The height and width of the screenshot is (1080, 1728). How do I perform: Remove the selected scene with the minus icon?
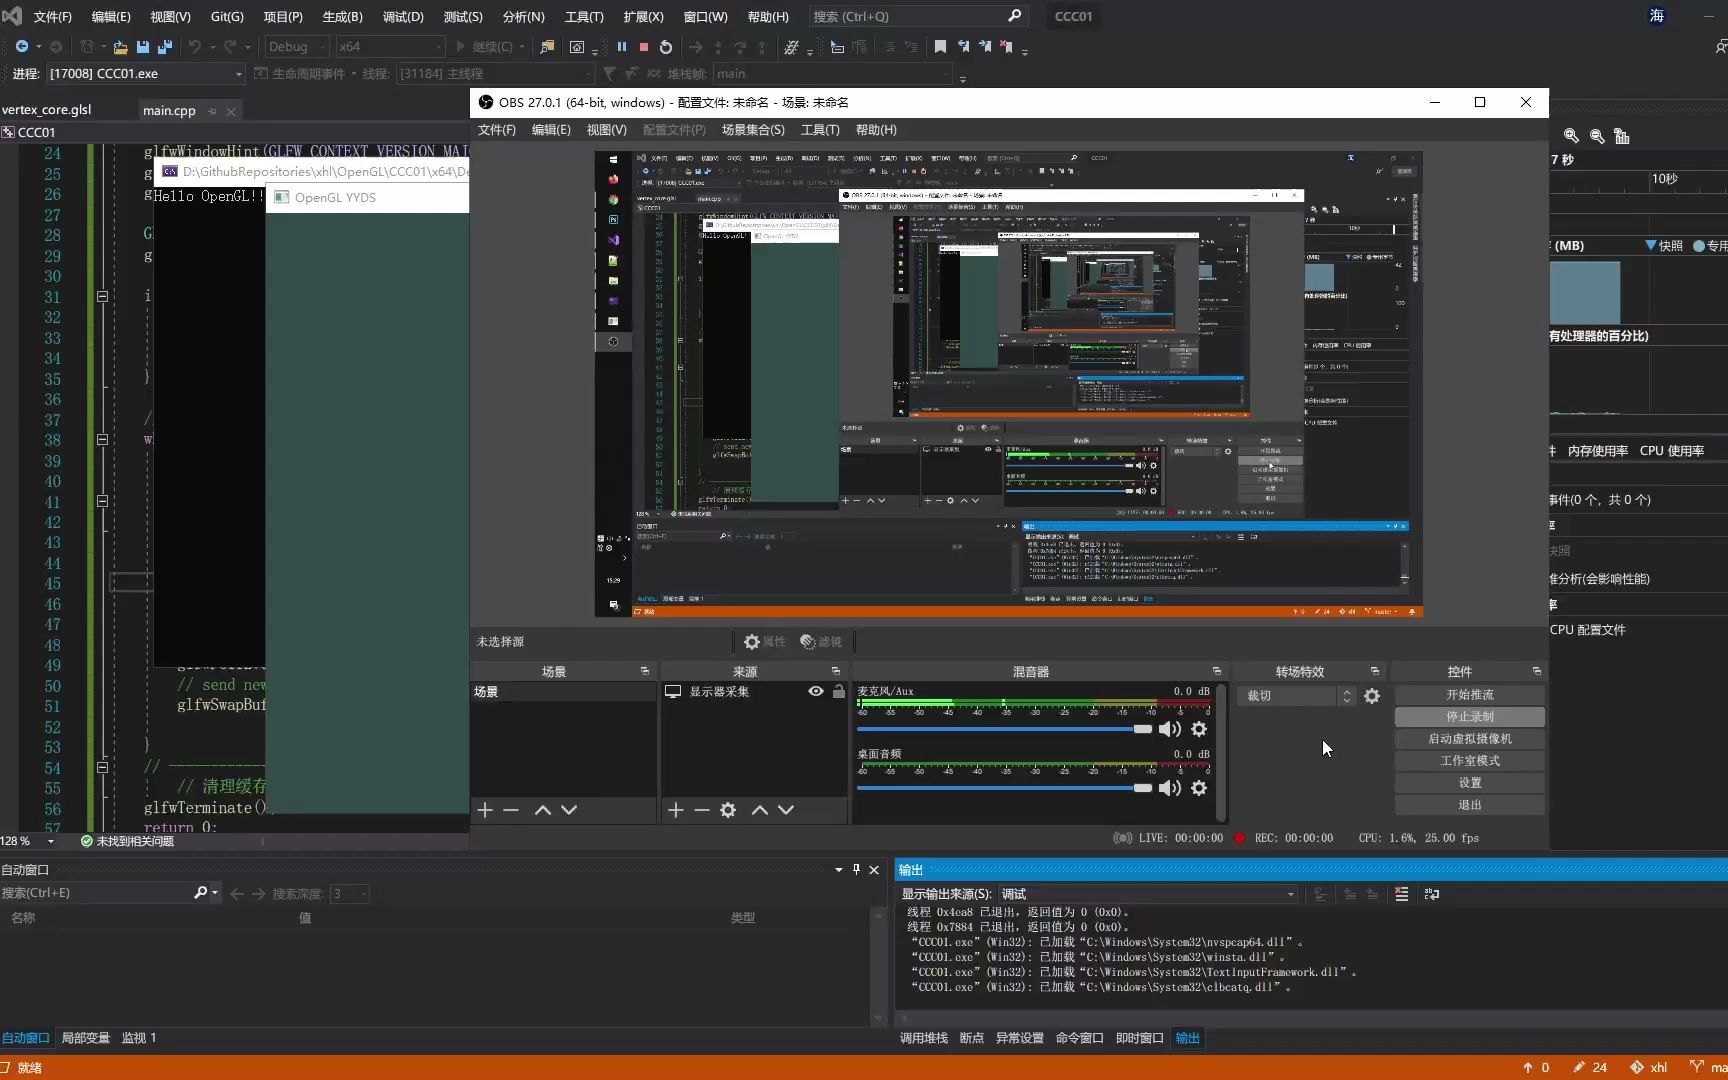(x=511, y=810)
